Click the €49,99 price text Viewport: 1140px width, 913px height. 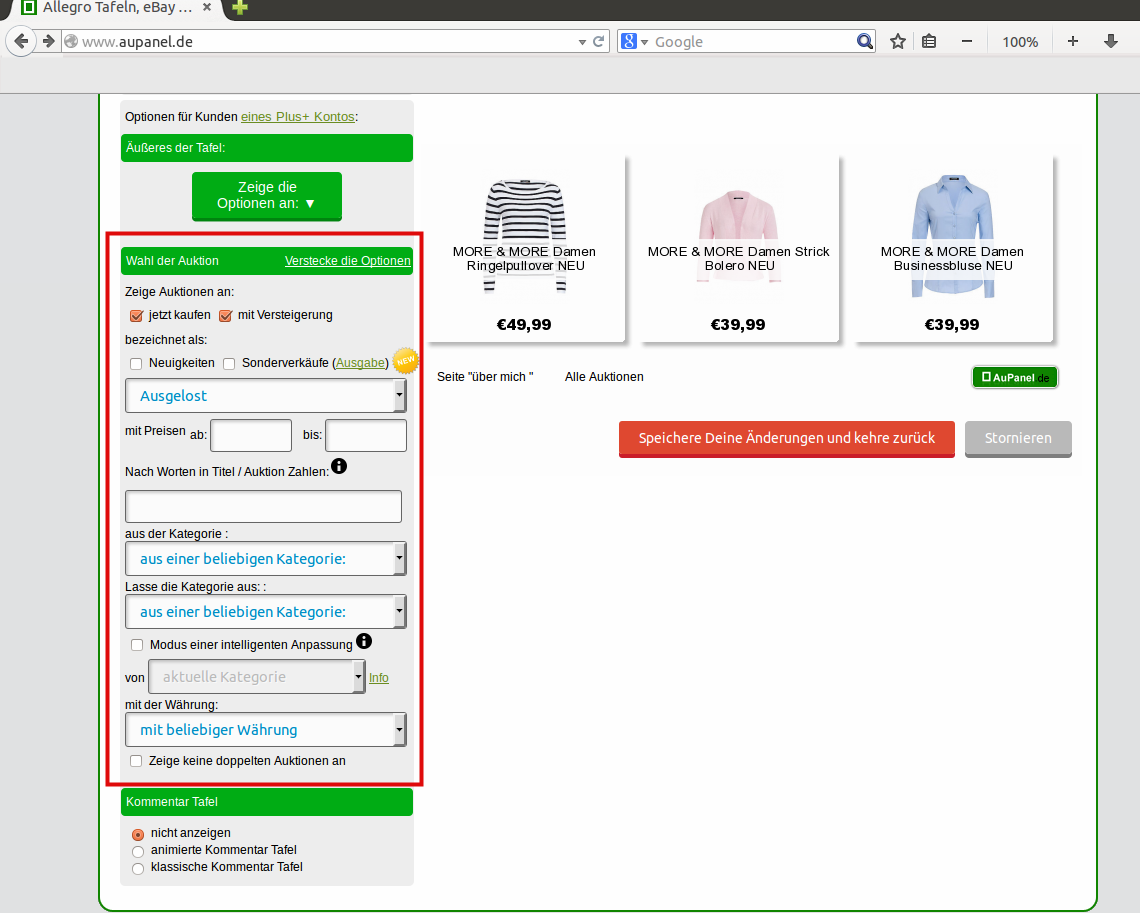[523, 324]
